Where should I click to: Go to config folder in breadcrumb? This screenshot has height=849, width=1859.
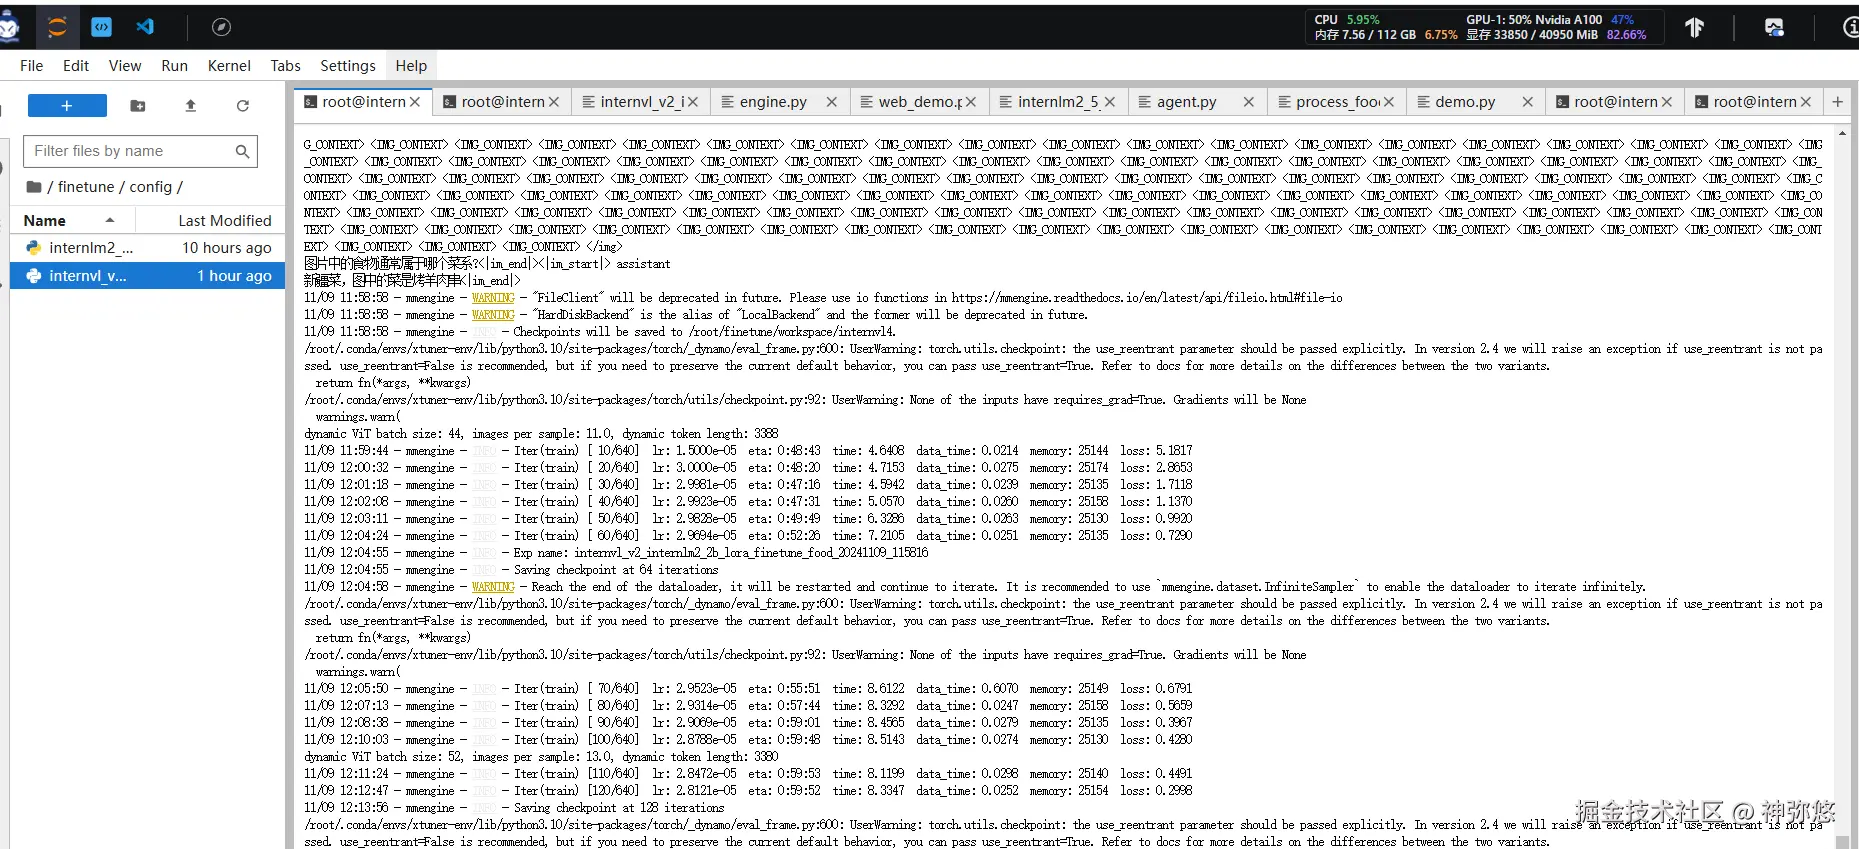151,187
